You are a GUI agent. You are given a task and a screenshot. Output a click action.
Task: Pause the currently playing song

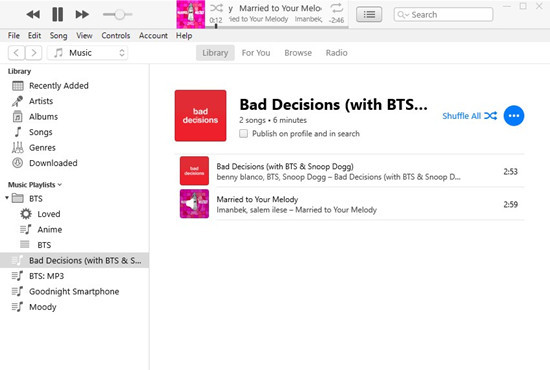[x=58, y=14]
